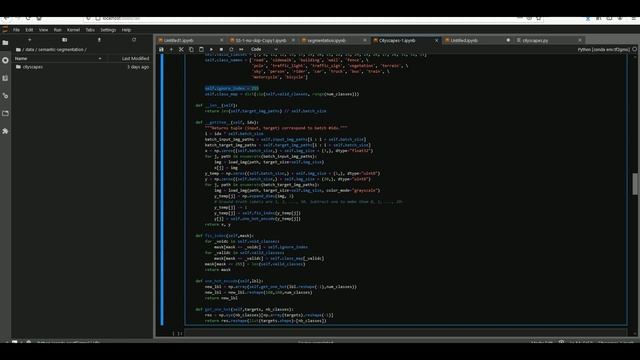
Task: Click the browser reload button
Action: click(28, 18)
